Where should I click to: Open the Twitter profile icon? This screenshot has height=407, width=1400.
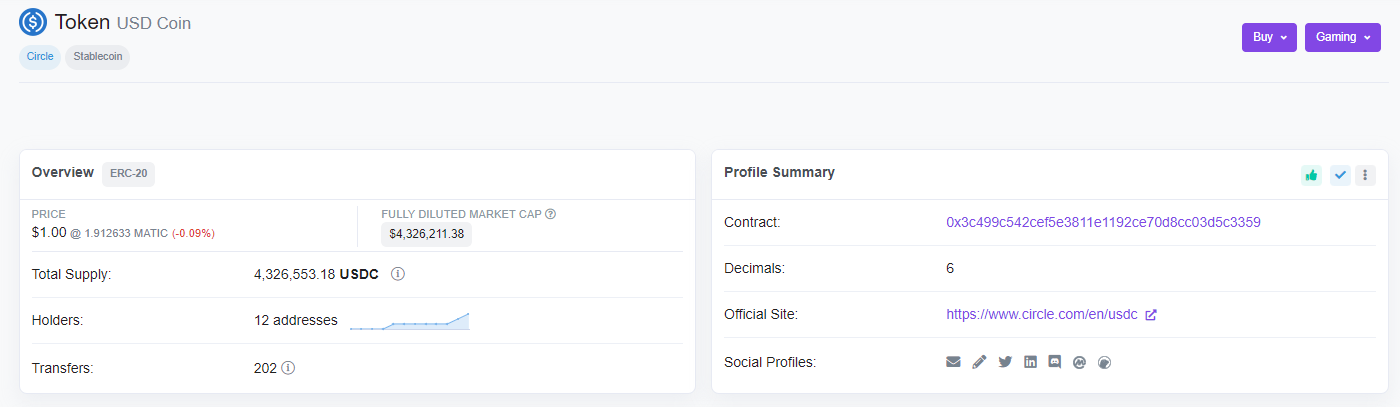(x=1005, y=362)
